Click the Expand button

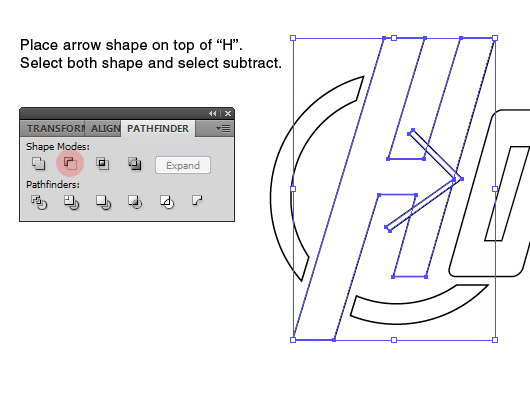[183, 165]
